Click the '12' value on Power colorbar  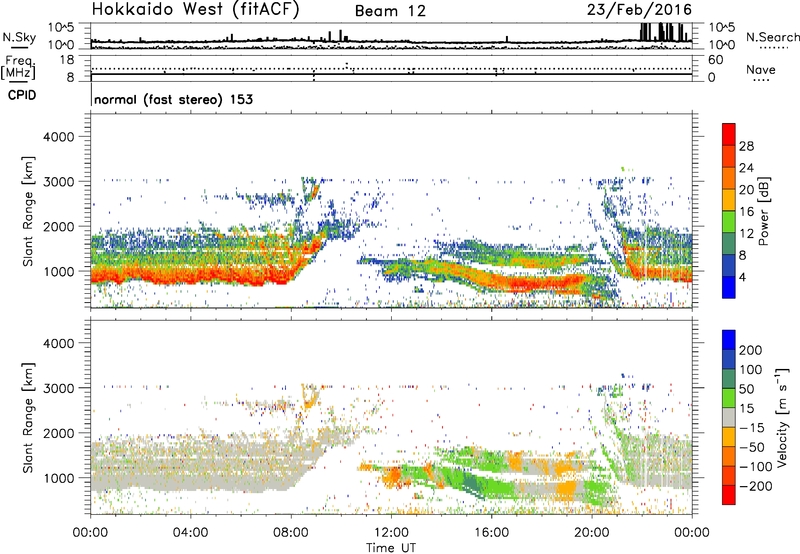click(746, 234)
